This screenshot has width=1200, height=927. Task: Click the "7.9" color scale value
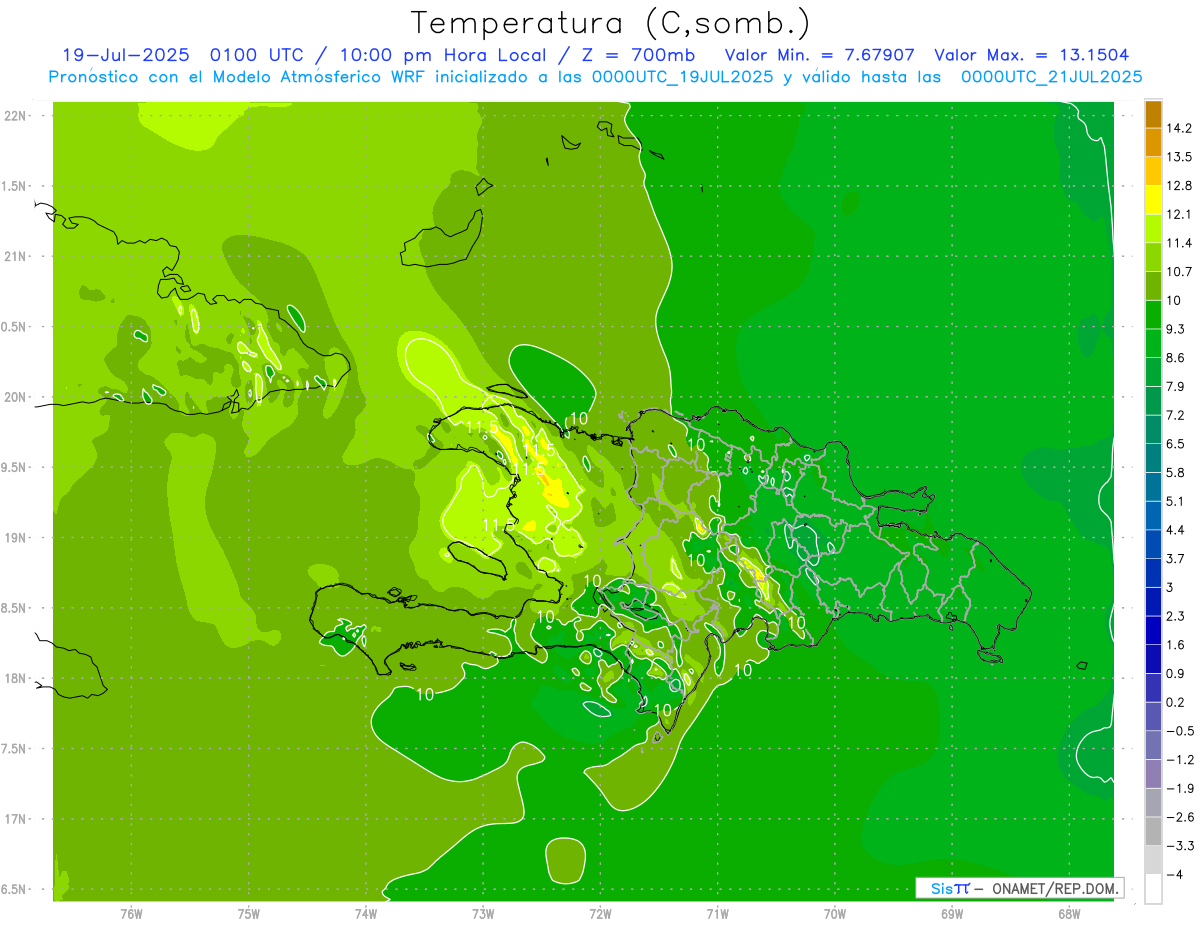[1176, 386]
